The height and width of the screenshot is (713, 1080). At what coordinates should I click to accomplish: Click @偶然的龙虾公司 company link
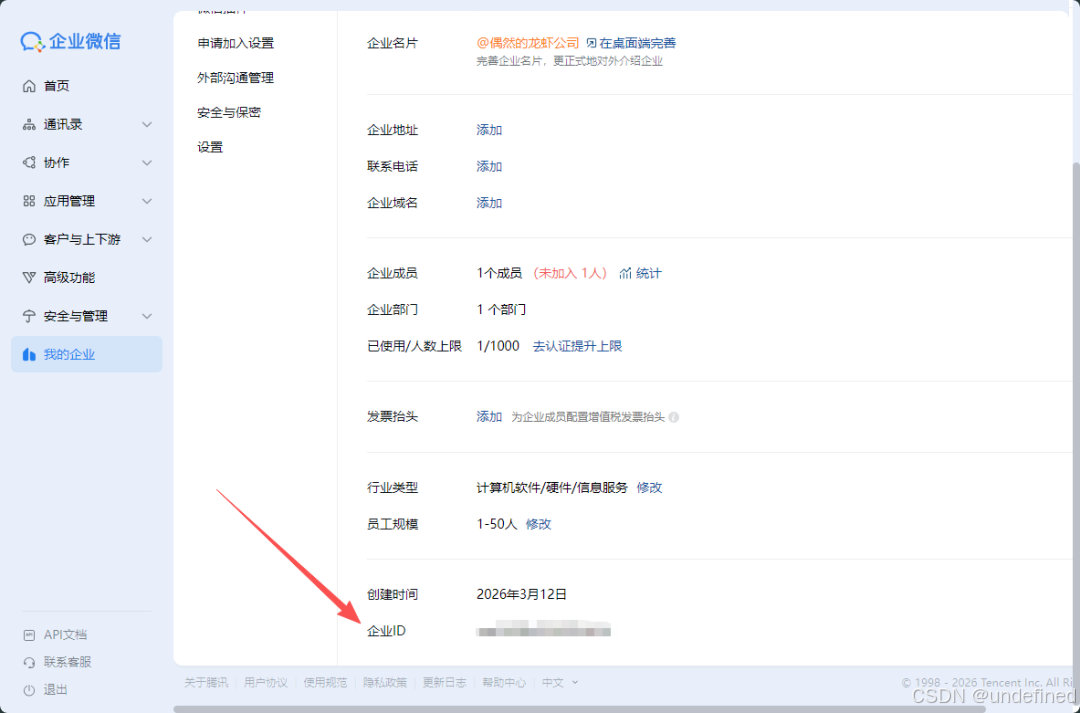528,43
